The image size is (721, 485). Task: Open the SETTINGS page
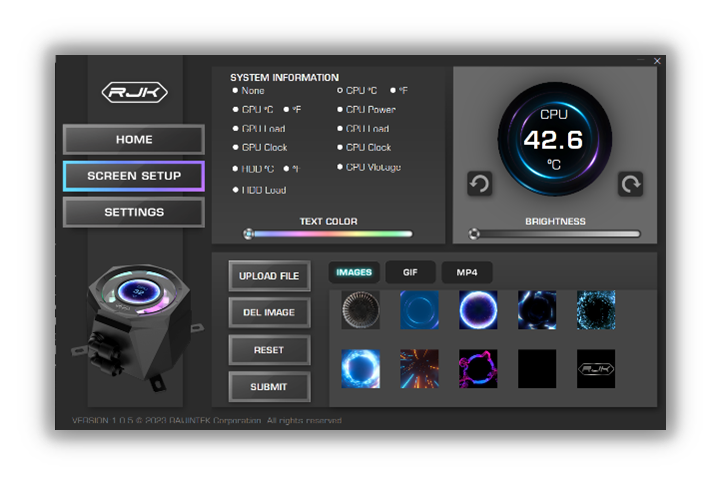point(134,212)
